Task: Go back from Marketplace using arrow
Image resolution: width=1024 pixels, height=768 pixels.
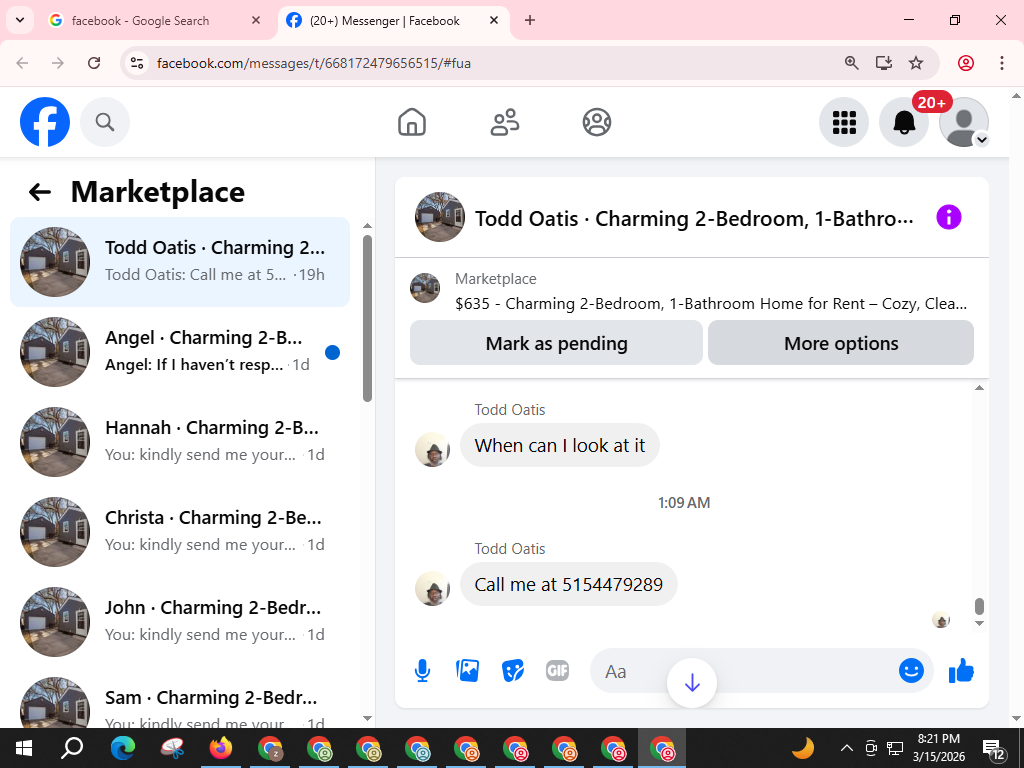Action: (40, 192)
